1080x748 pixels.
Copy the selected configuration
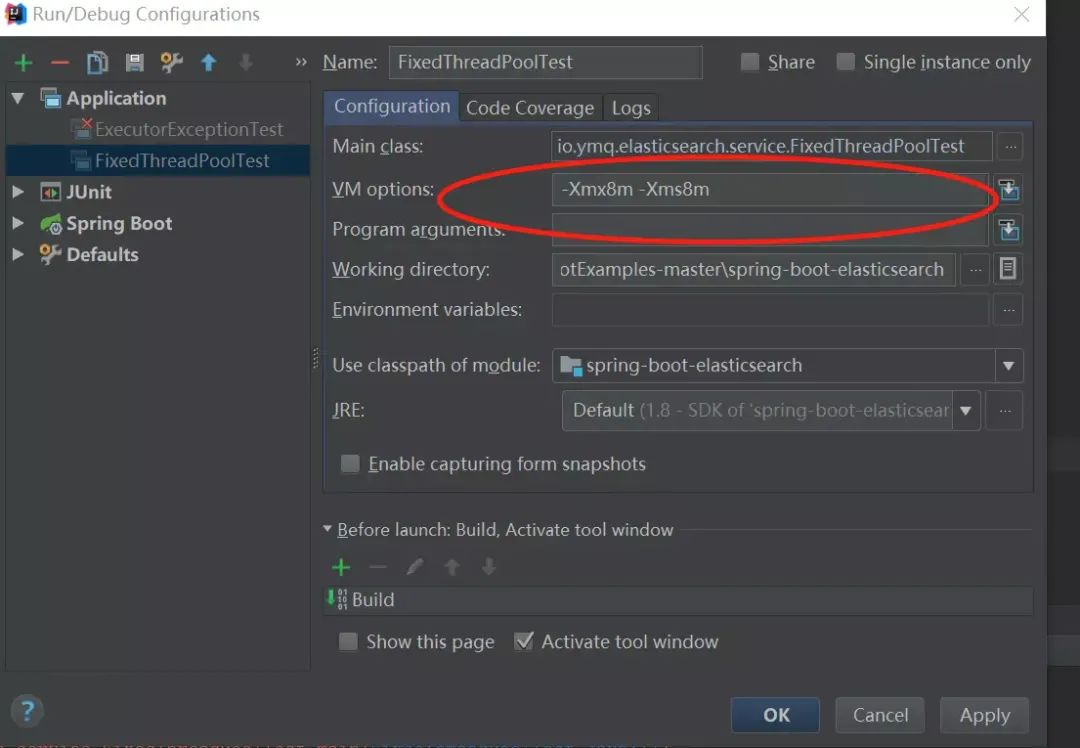pyautogui.click(x=97, y=63)
